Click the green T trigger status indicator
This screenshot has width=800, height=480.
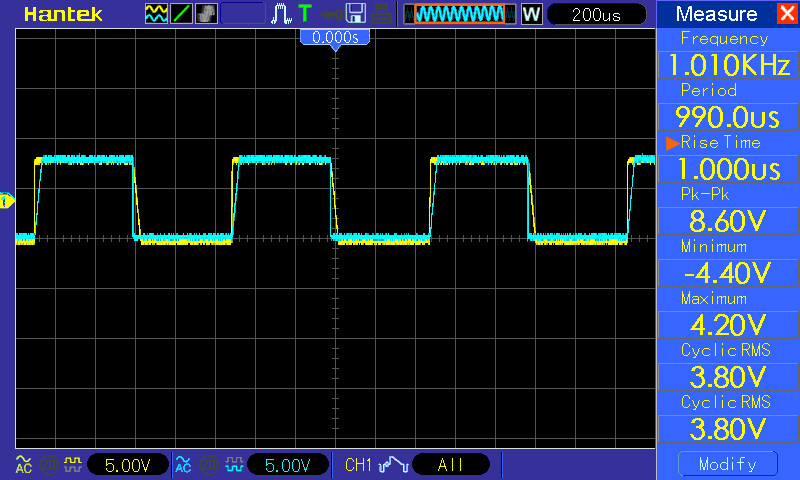pyautogui.click(x=305, y=13)
